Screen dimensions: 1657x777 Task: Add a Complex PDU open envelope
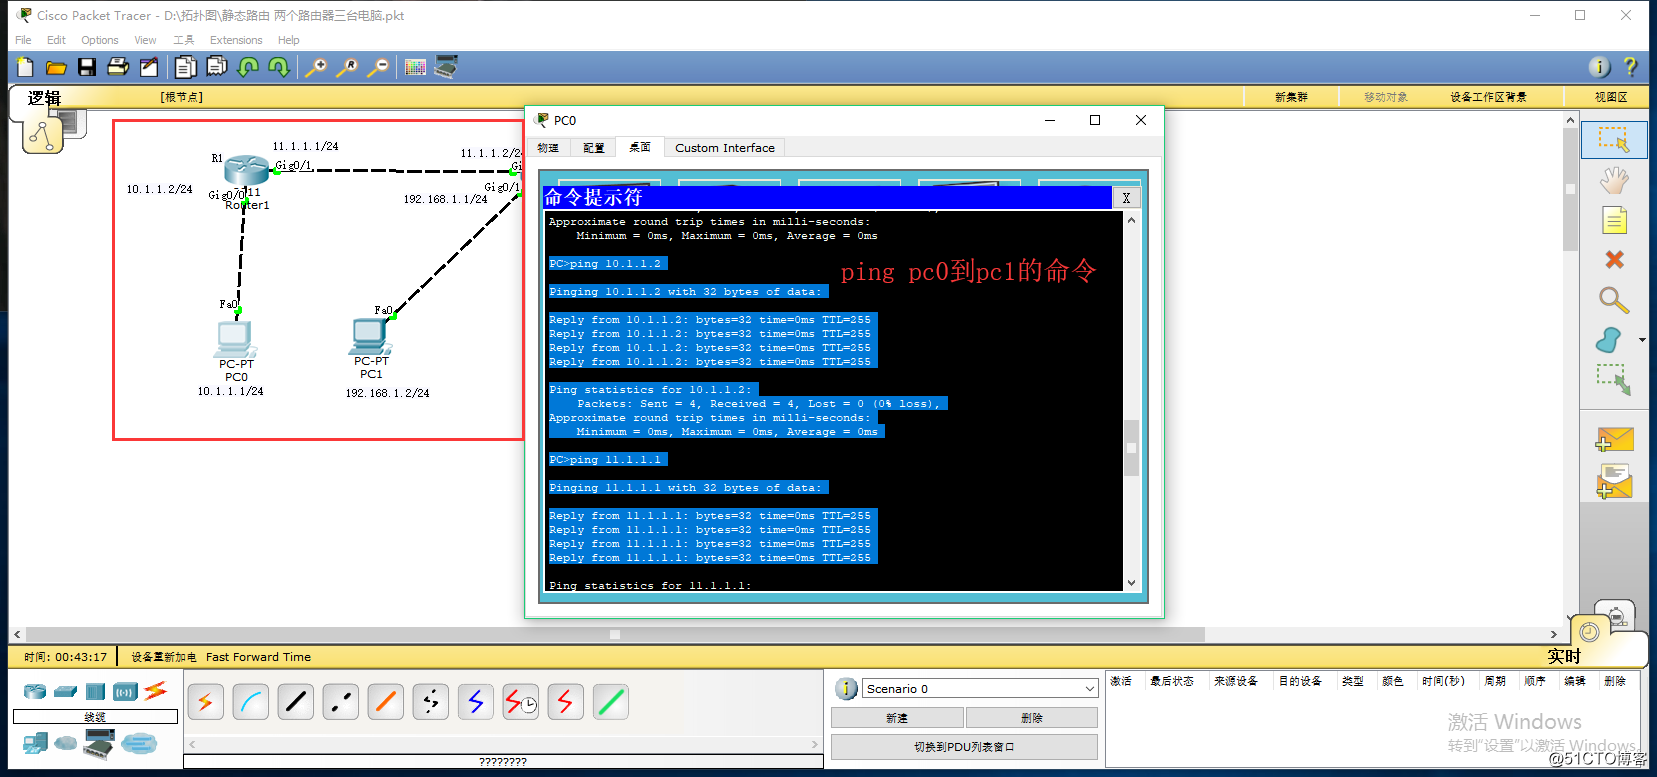[x=1614, y=481]
